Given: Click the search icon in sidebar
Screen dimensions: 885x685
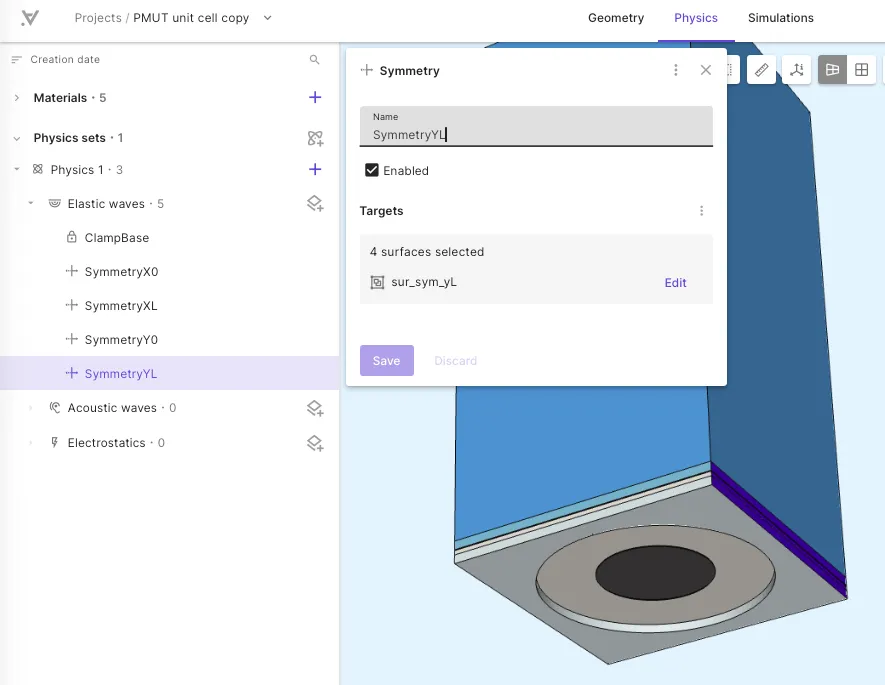Looking at the screenshot, I should pos(314,59).
